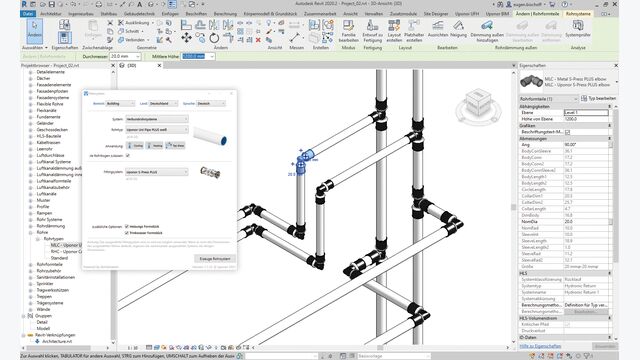Click the 'Höhe von Ebene' 1200.0 value field
The height and width of the screenshot is (360, 640).
586,119
